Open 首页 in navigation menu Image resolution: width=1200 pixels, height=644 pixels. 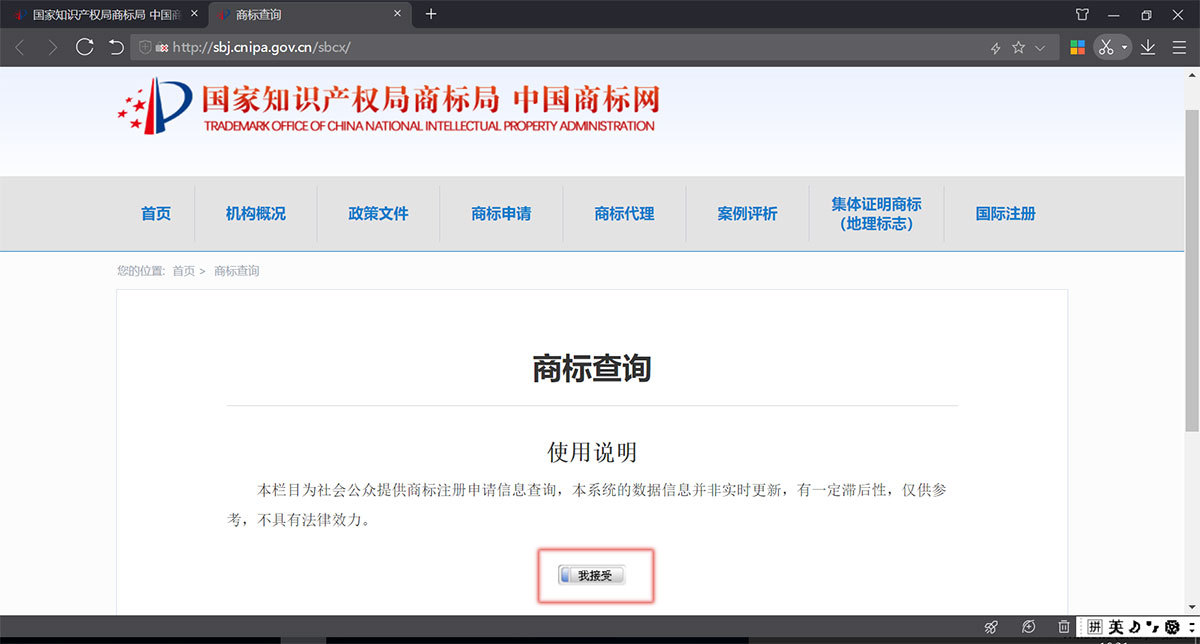(x=156, y=213)
